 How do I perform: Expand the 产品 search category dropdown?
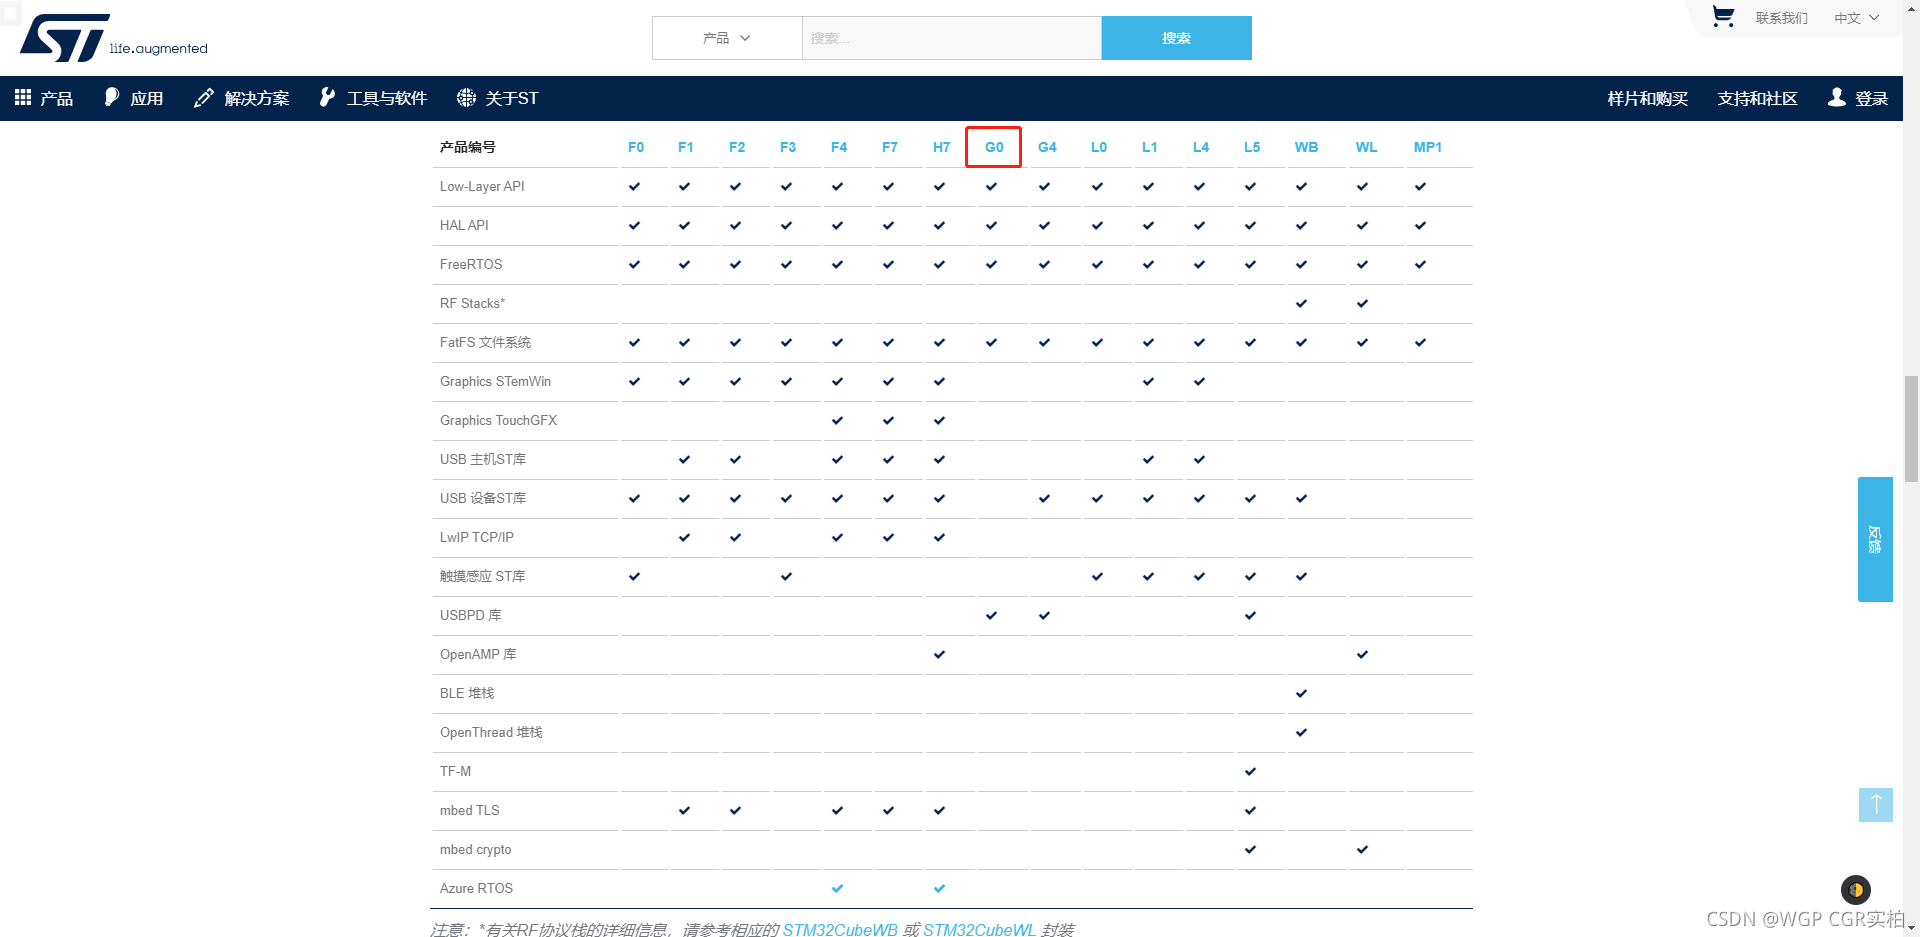tap(727, 38)
